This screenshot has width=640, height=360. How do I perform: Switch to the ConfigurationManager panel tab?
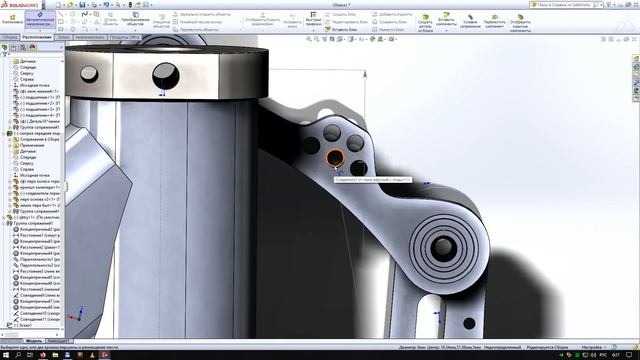pyautogui.click(x=23, y=47)
